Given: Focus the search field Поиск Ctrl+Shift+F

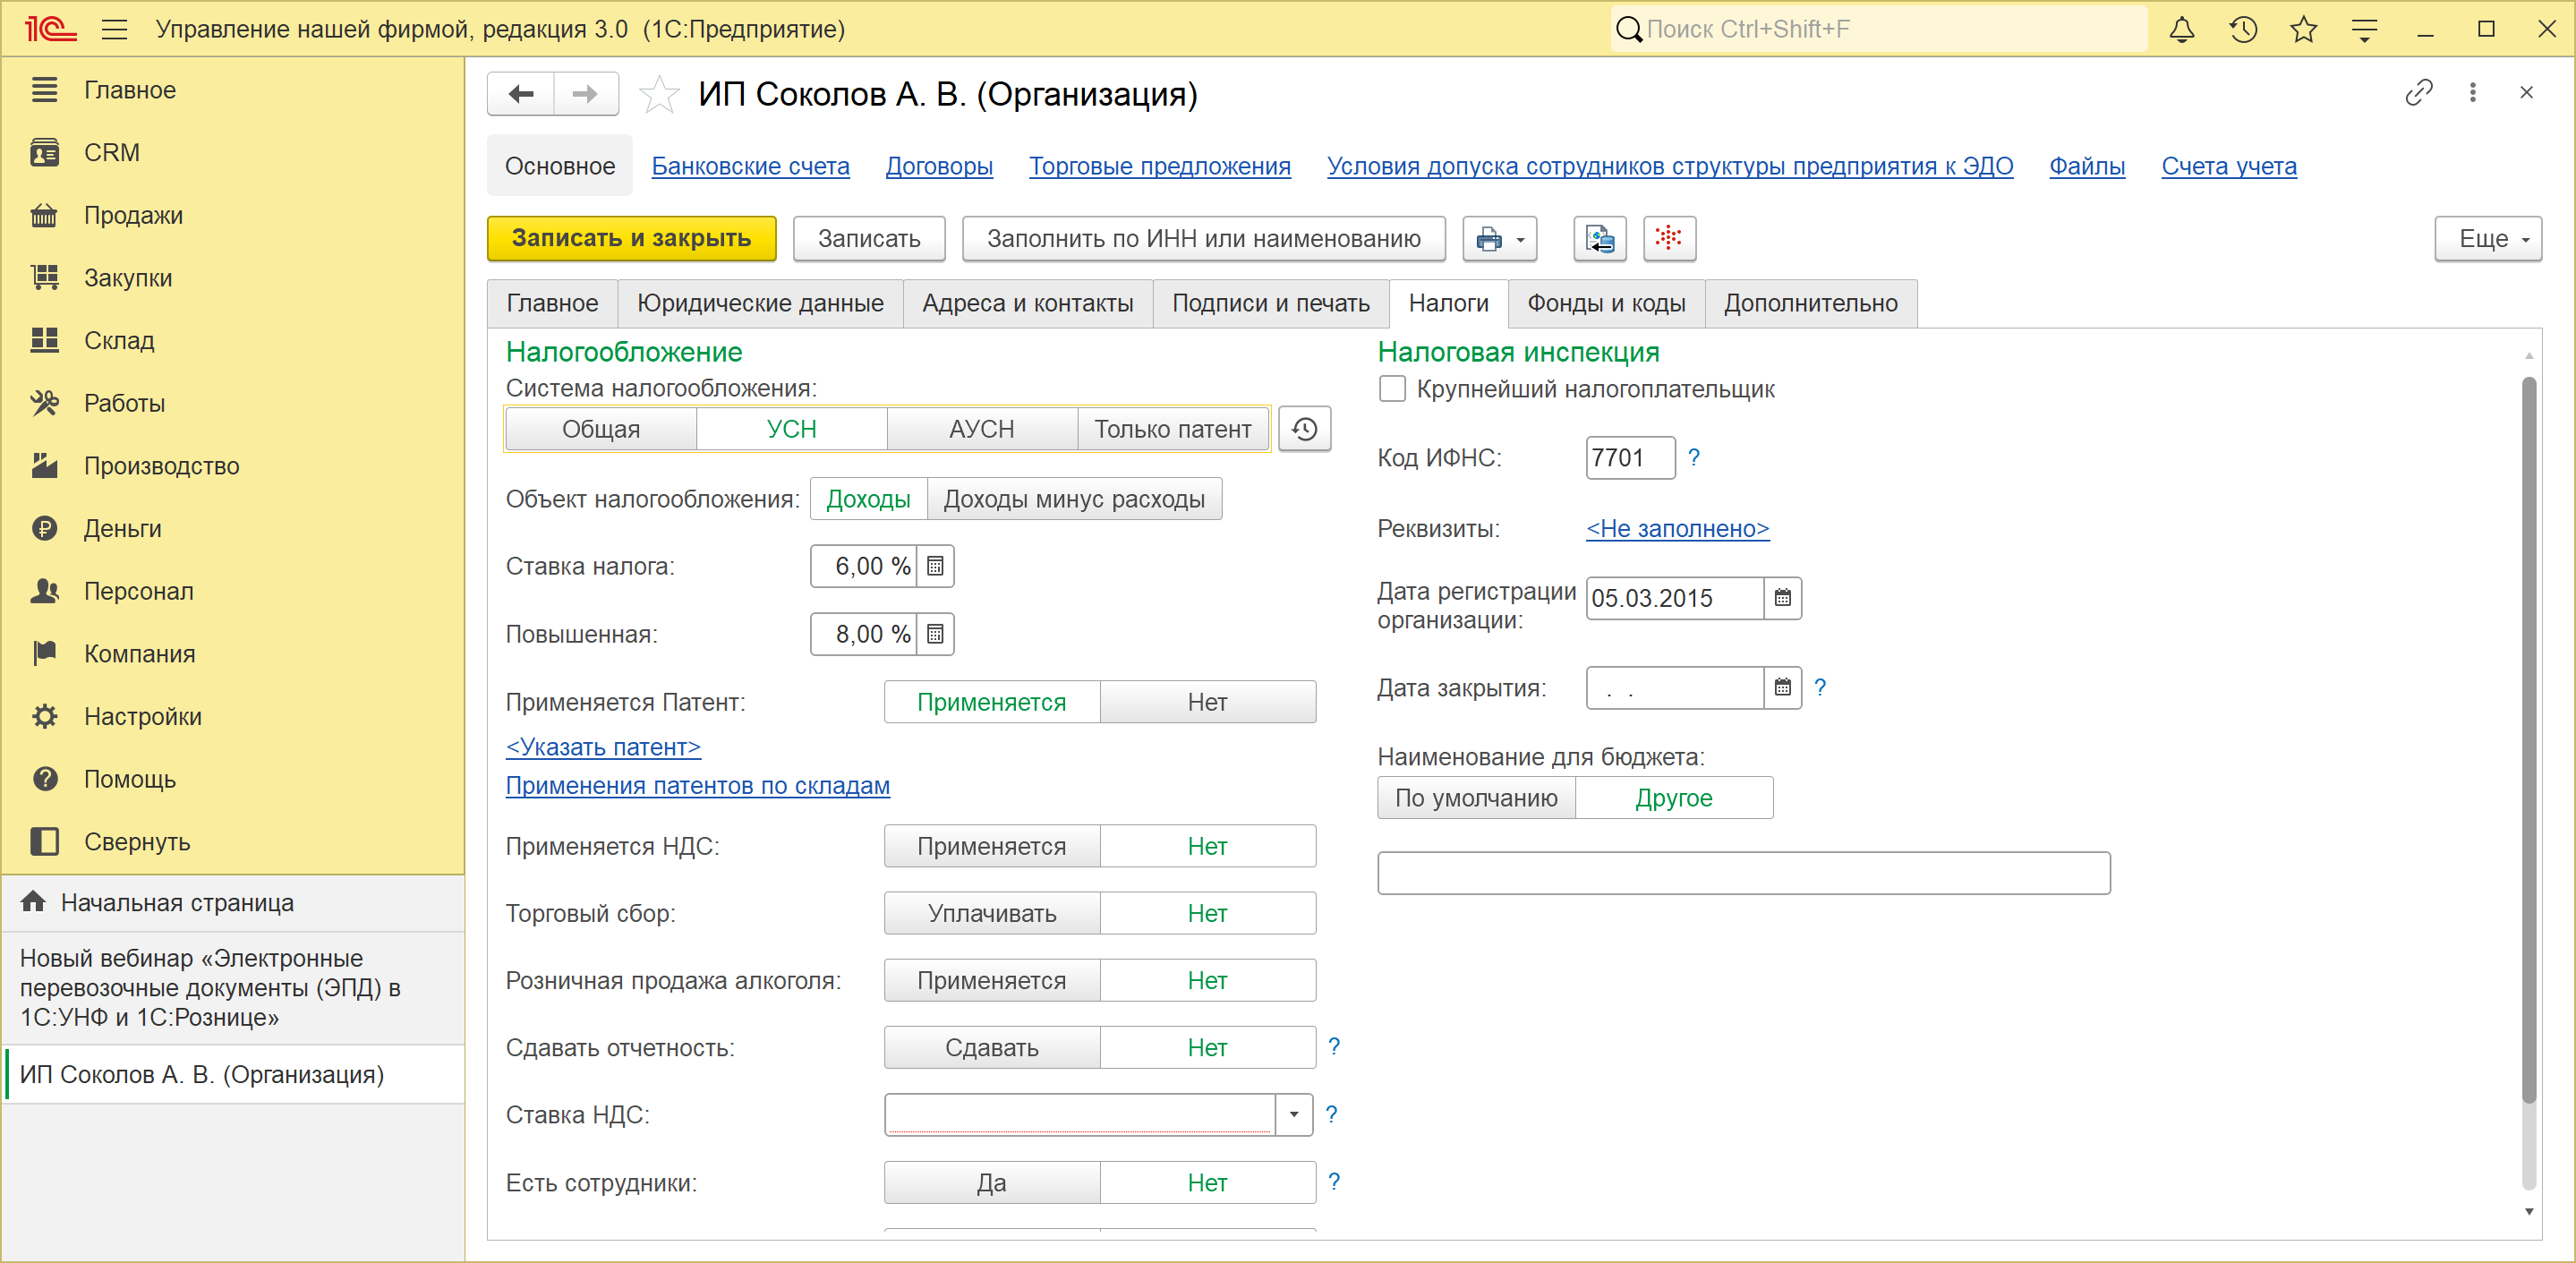Looking at the screenshot, I should [1880, 29].
